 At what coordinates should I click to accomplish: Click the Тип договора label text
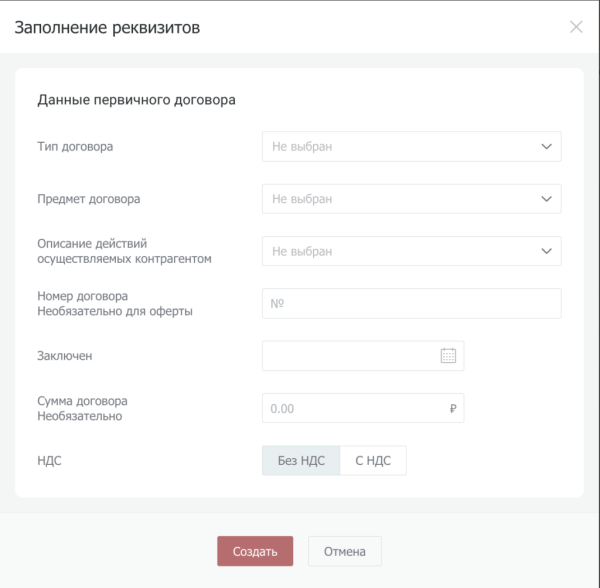tap(75, 147)
